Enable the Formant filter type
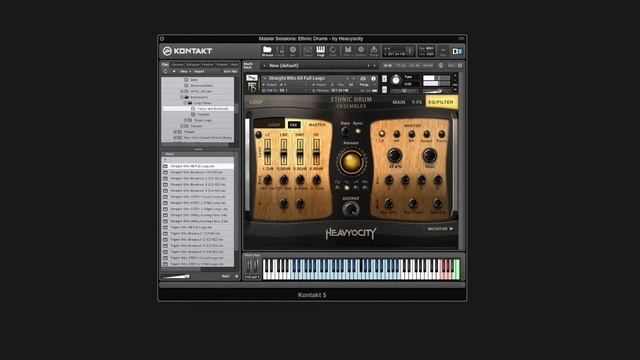 pos(442,134)
